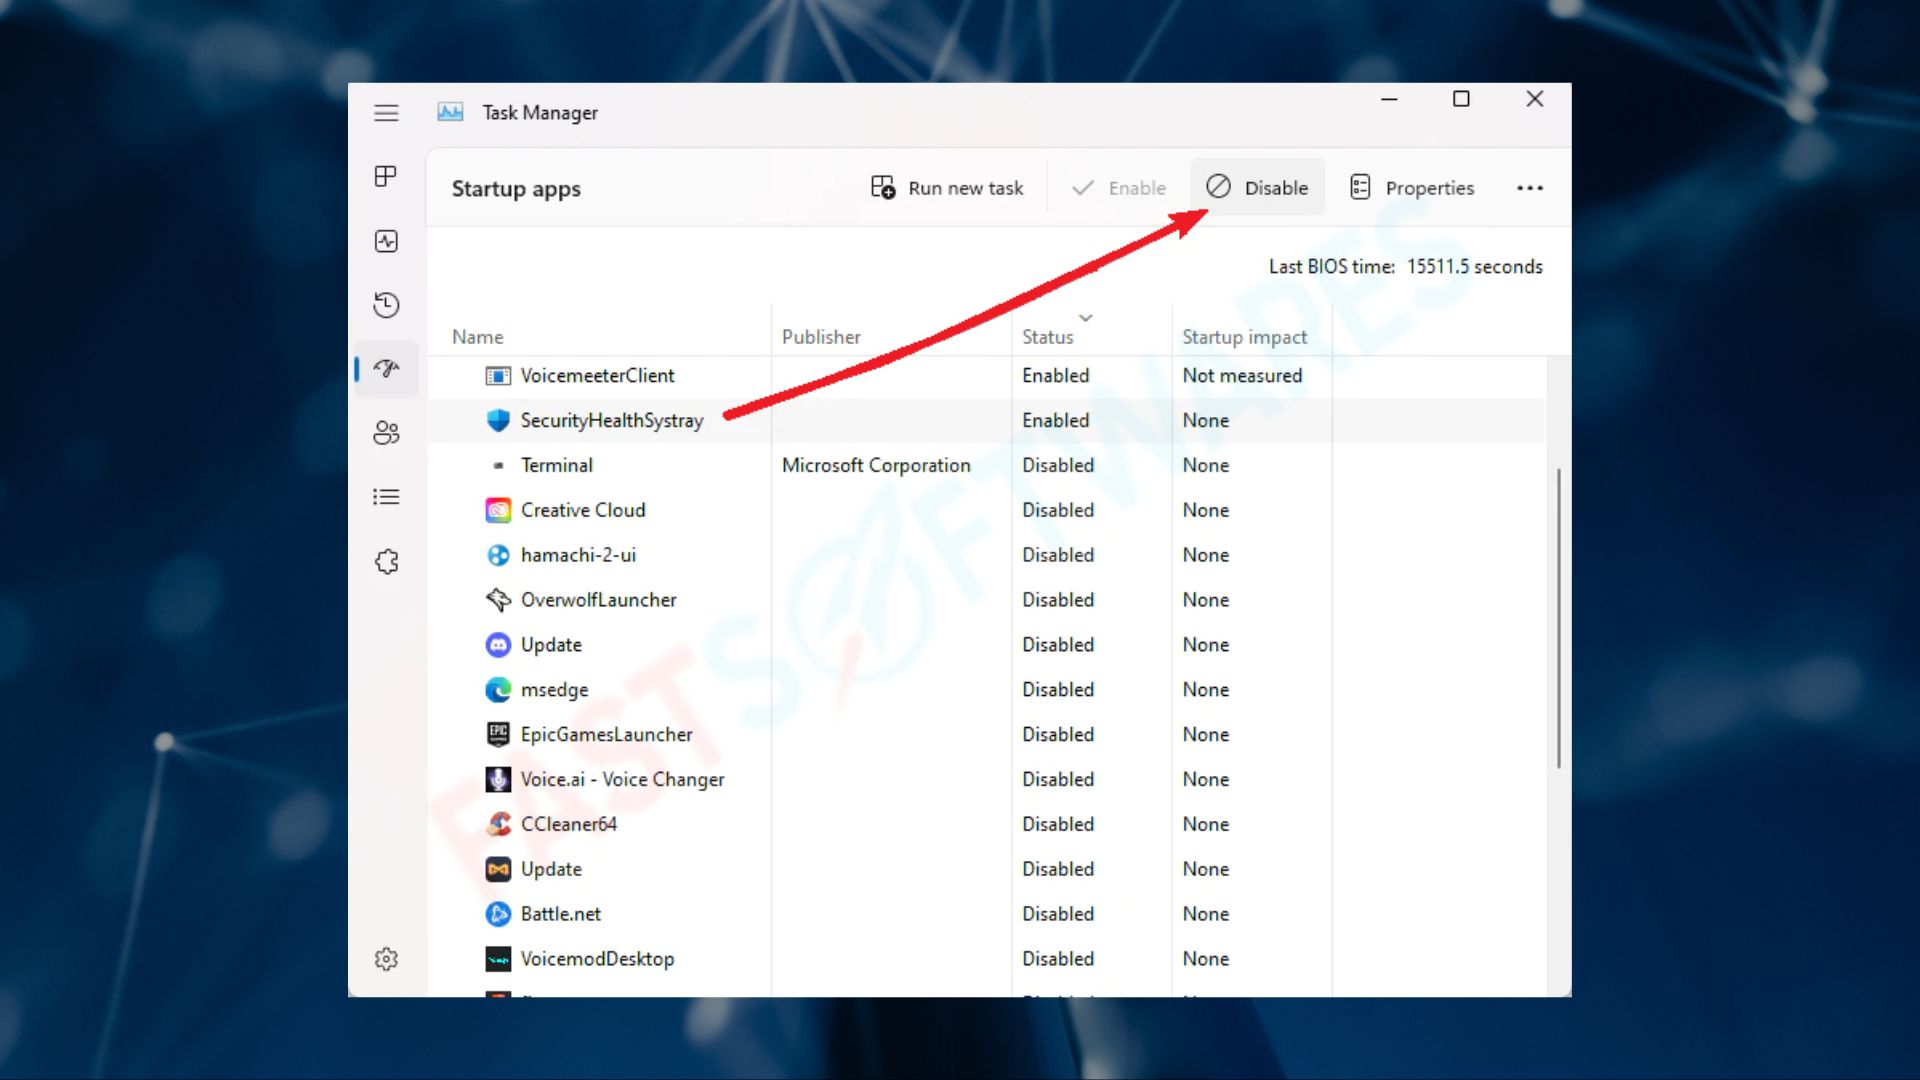Open Properties for selected app
Screen dimensions: 1920x1080
point(1411,188)
